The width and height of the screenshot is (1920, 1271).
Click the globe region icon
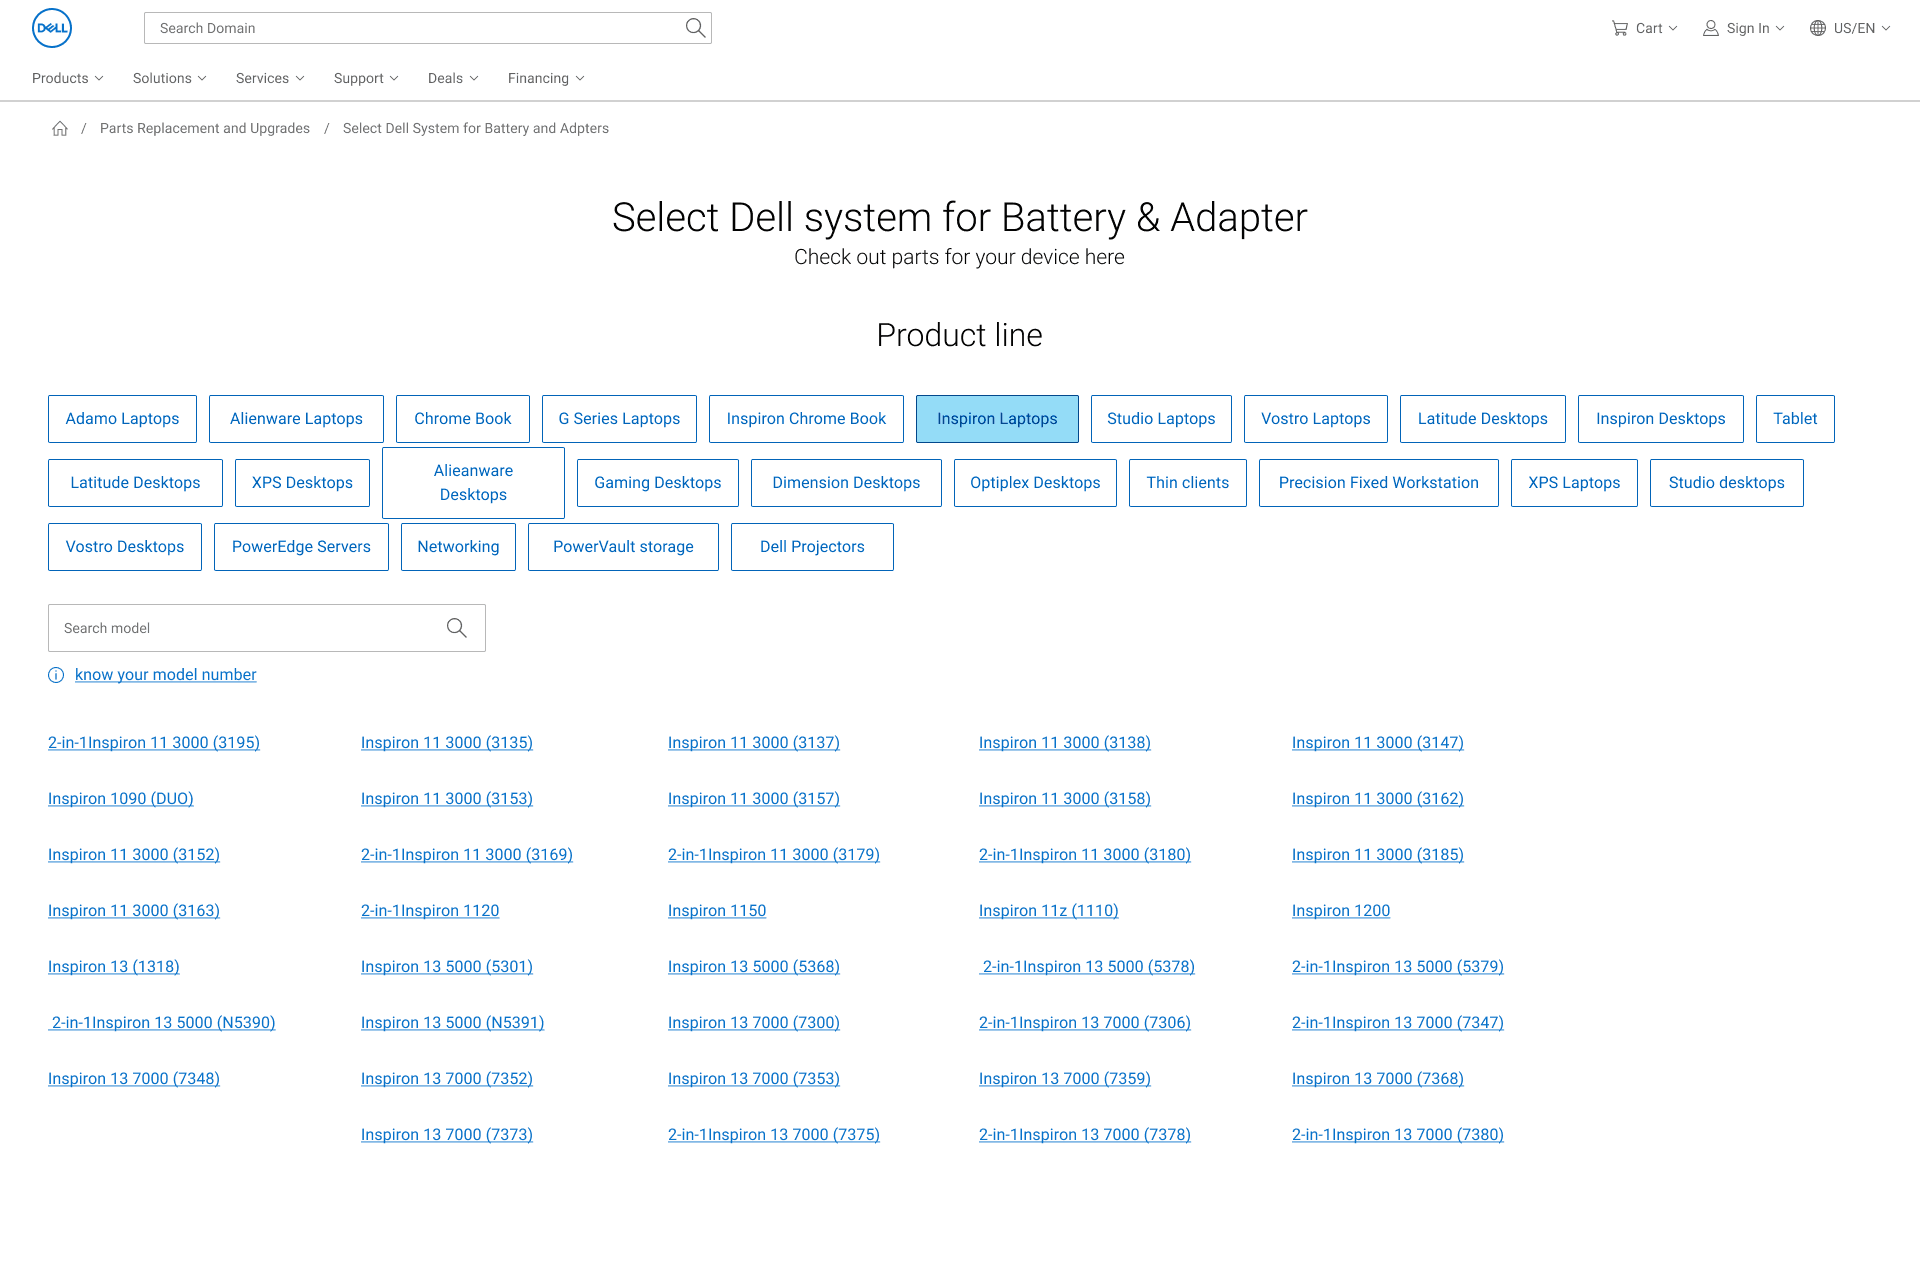point(1818,28)
